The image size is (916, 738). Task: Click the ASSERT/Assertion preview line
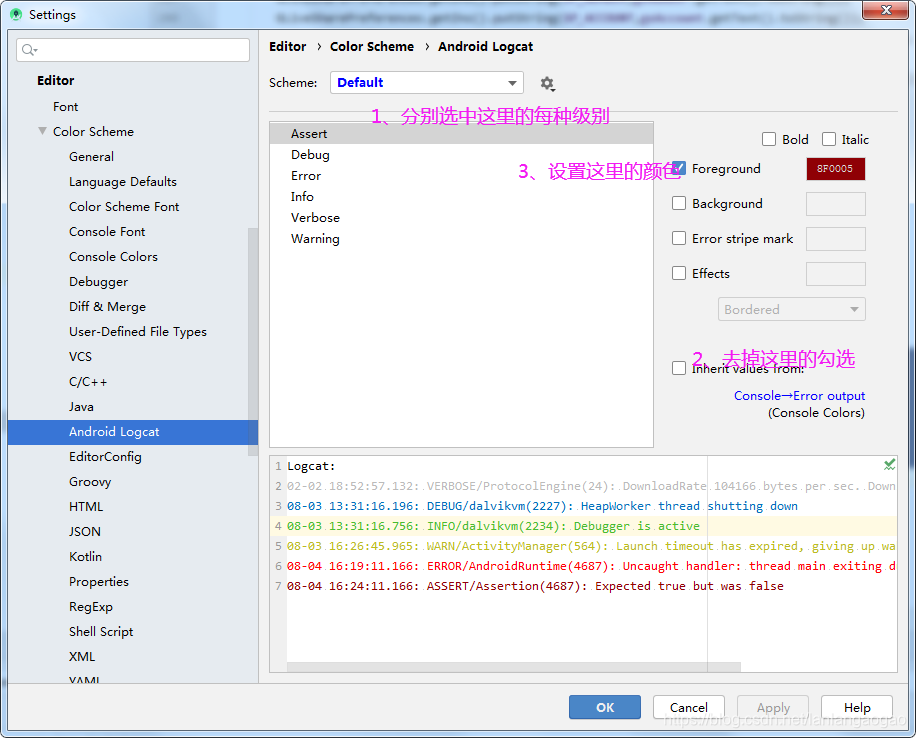[535, 586]
